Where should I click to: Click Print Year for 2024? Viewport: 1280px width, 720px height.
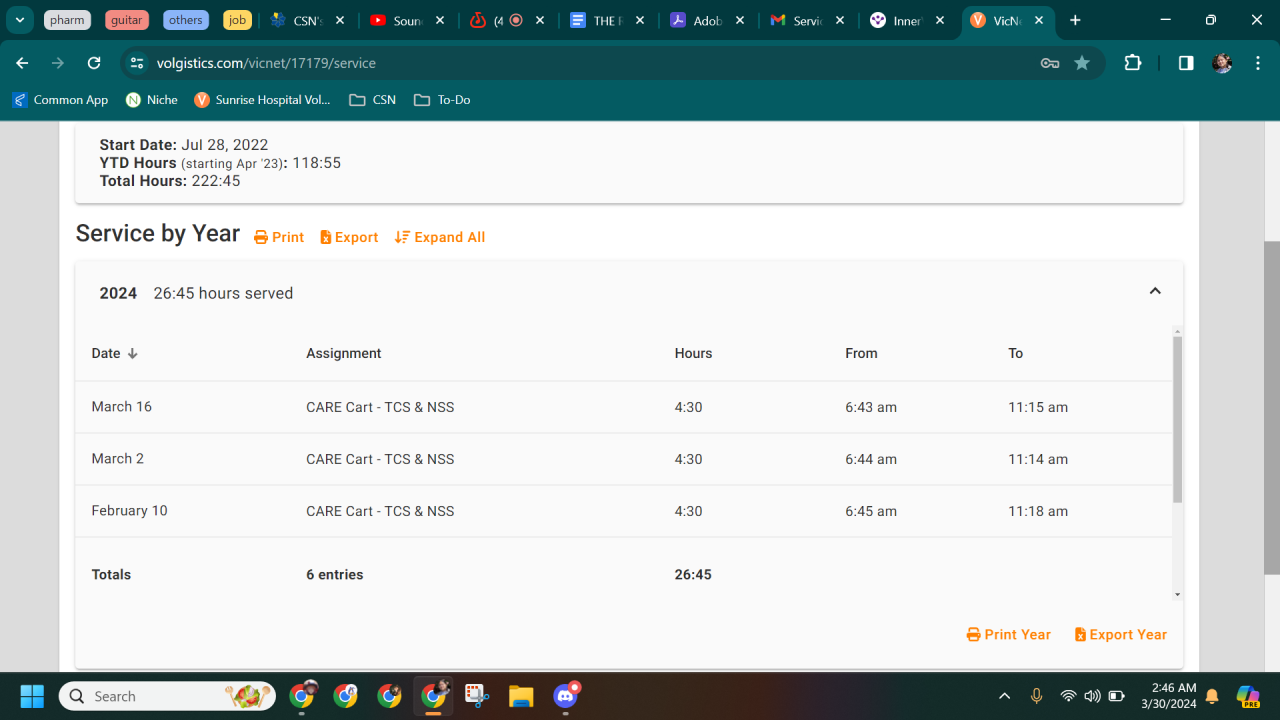pyautogui.click(x=1009, y=634)
